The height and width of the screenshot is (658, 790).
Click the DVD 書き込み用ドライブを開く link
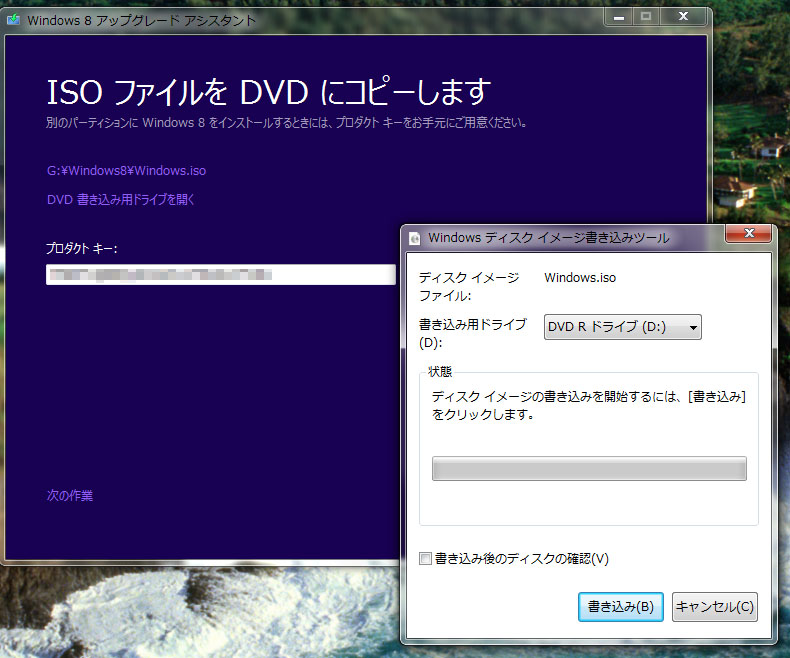120,200
